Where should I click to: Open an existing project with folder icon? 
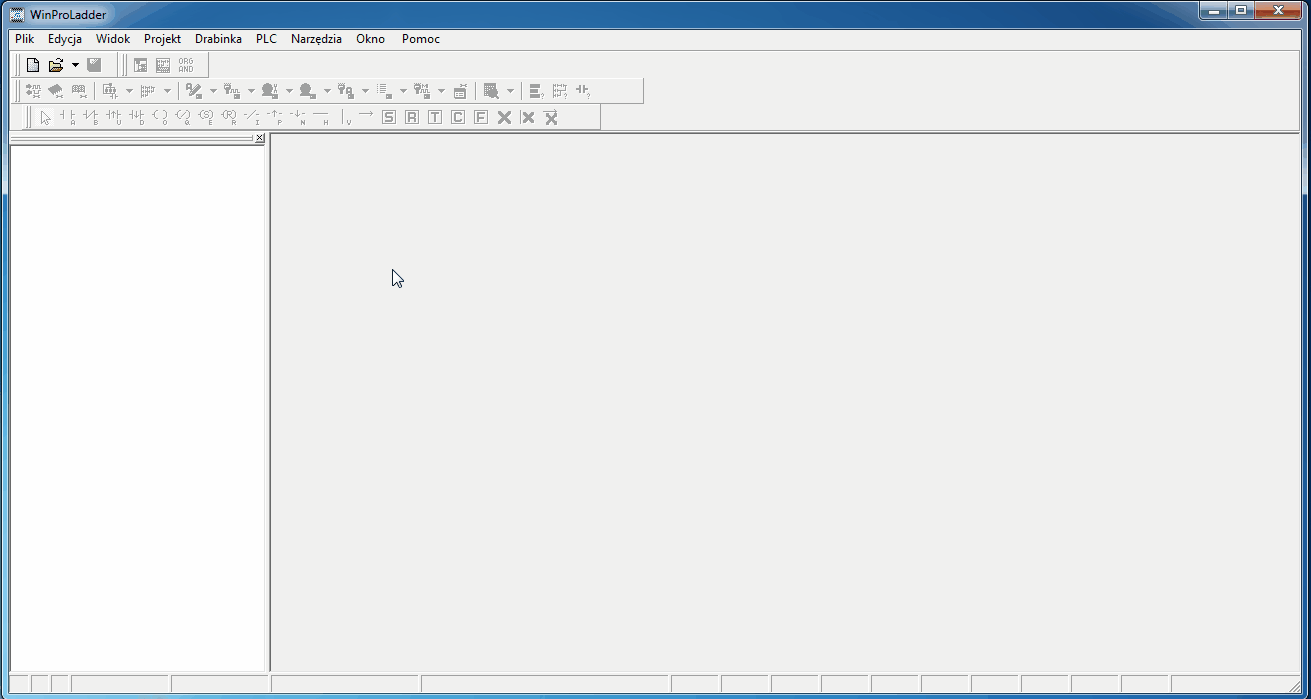(56, 65)
